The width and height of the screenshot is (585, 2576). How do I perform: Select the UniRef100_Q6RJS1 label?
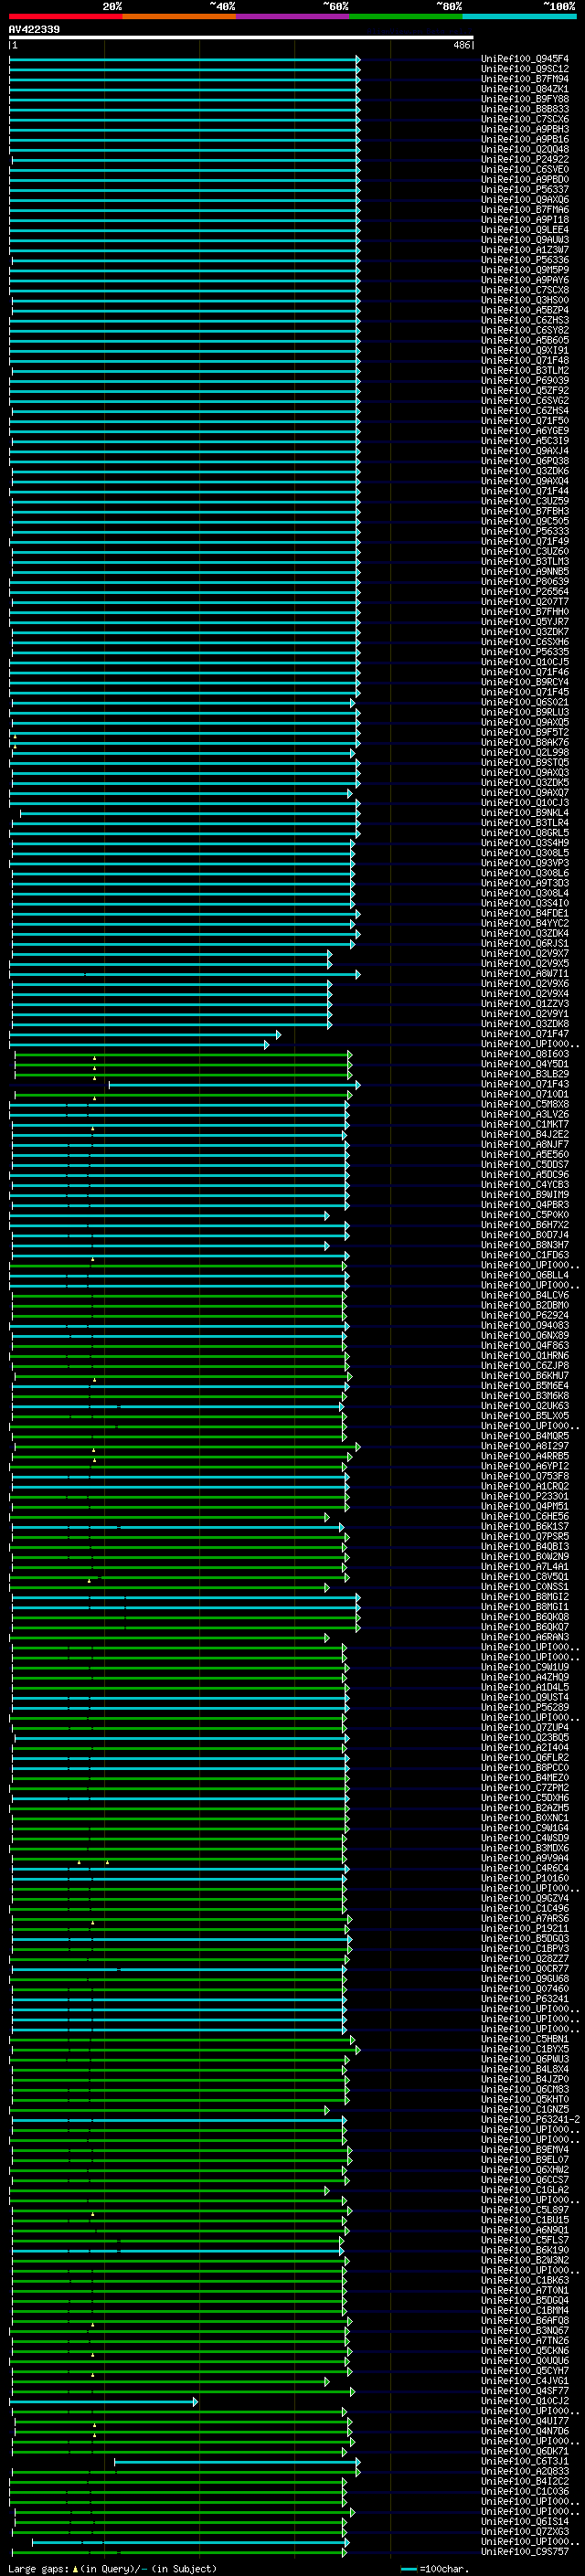click(525, 943)
